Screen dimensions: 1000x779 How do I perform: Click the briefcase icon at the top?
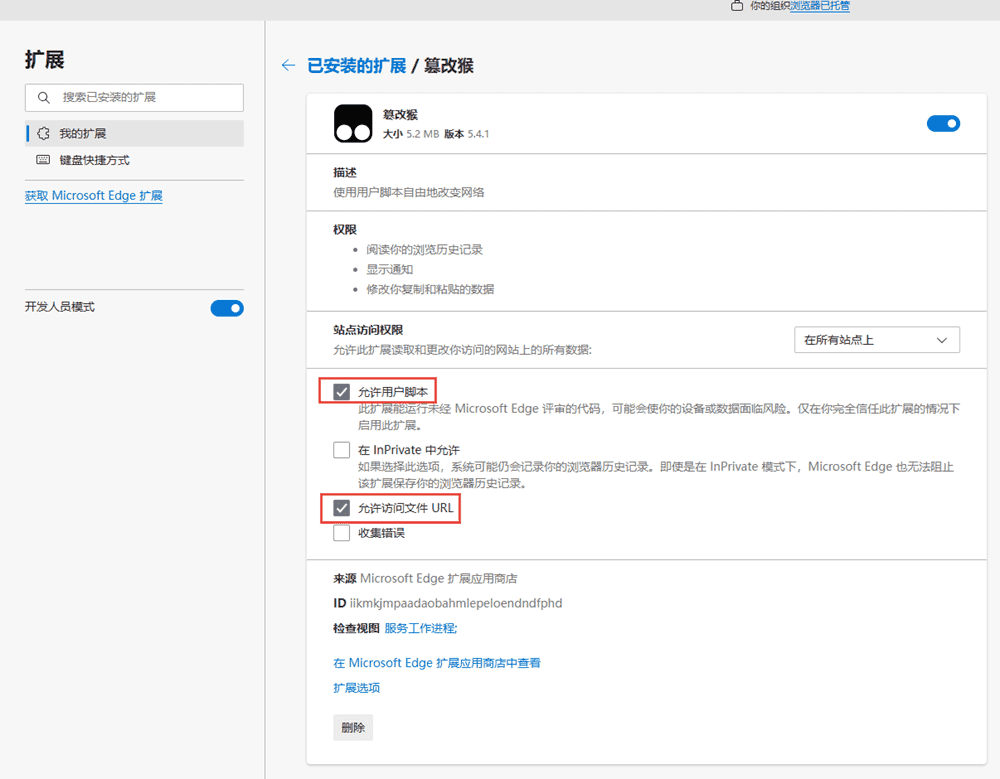[x=737, y=6]
